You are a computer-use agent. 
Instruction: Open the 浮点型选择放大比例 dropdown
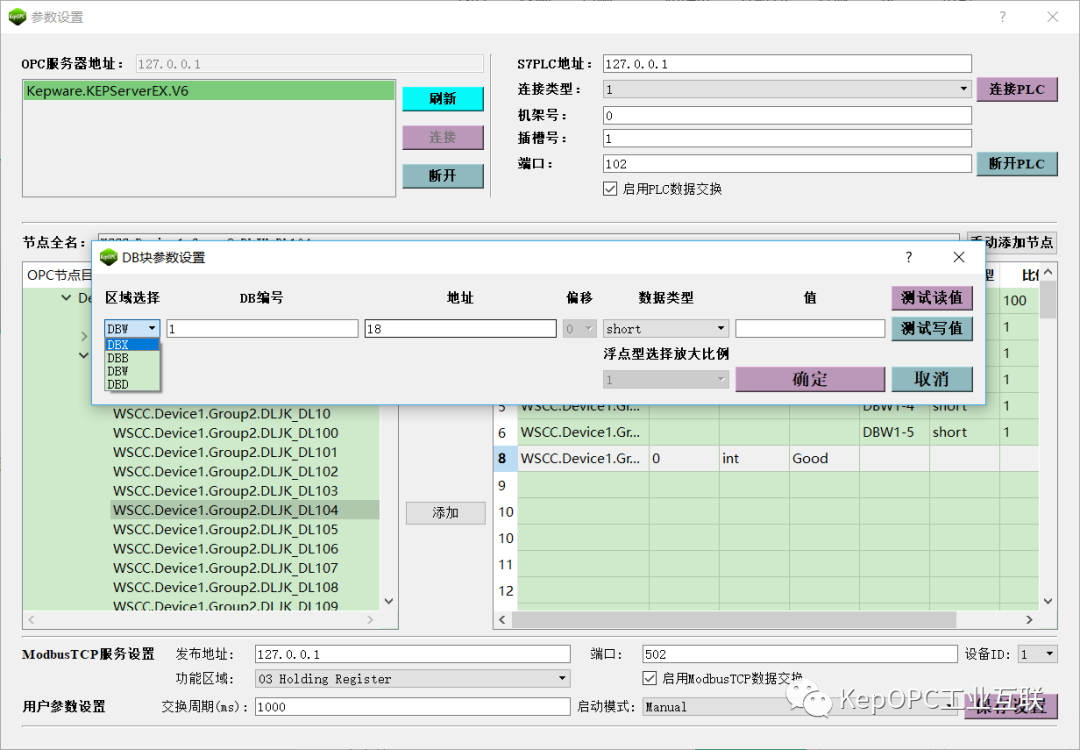[666, 379]
